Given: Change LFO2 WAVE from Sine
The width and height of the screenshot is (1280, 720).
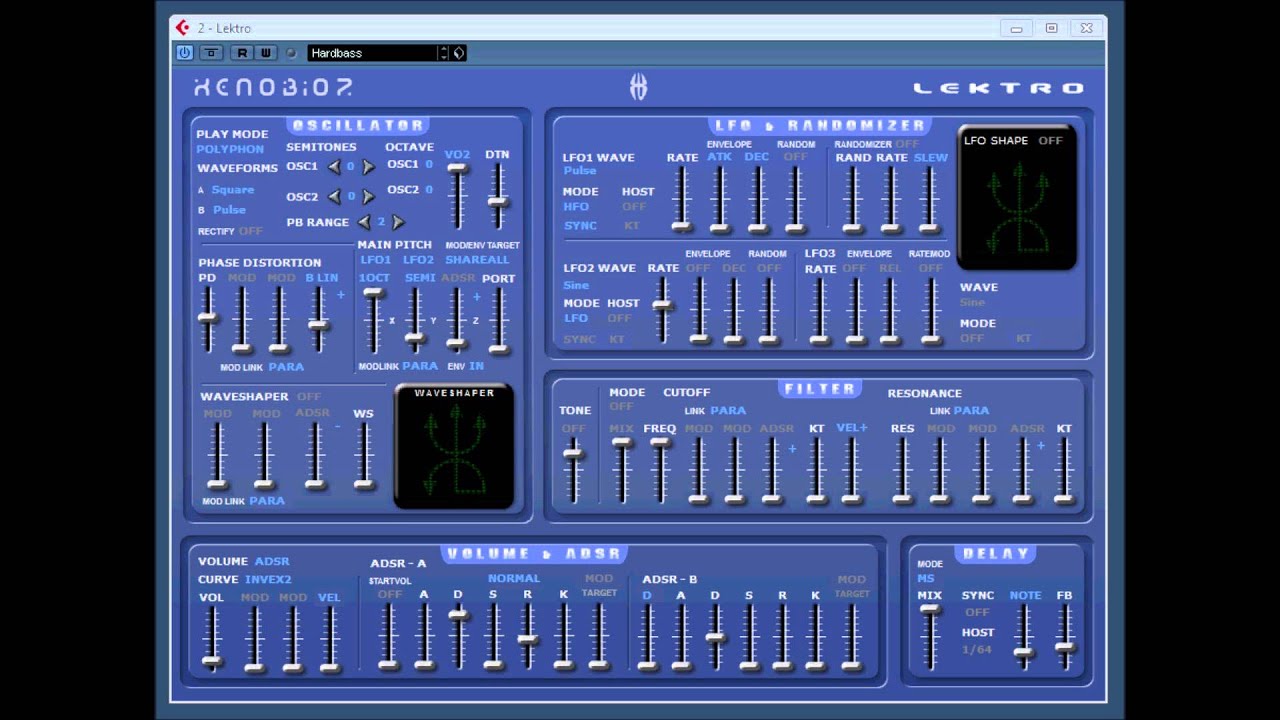Looking at the screenshot, I should (576, 285).
